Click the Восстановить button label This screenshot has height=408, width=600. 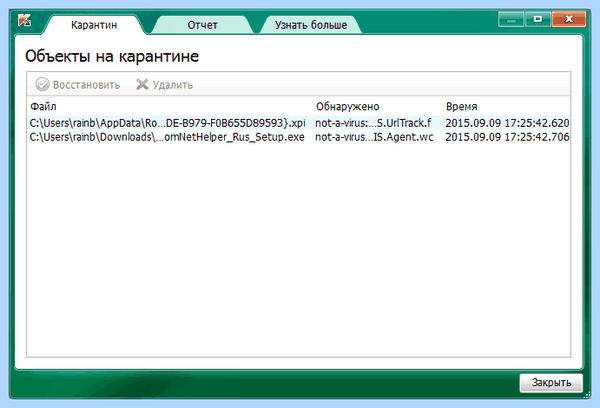pos(86,85)
